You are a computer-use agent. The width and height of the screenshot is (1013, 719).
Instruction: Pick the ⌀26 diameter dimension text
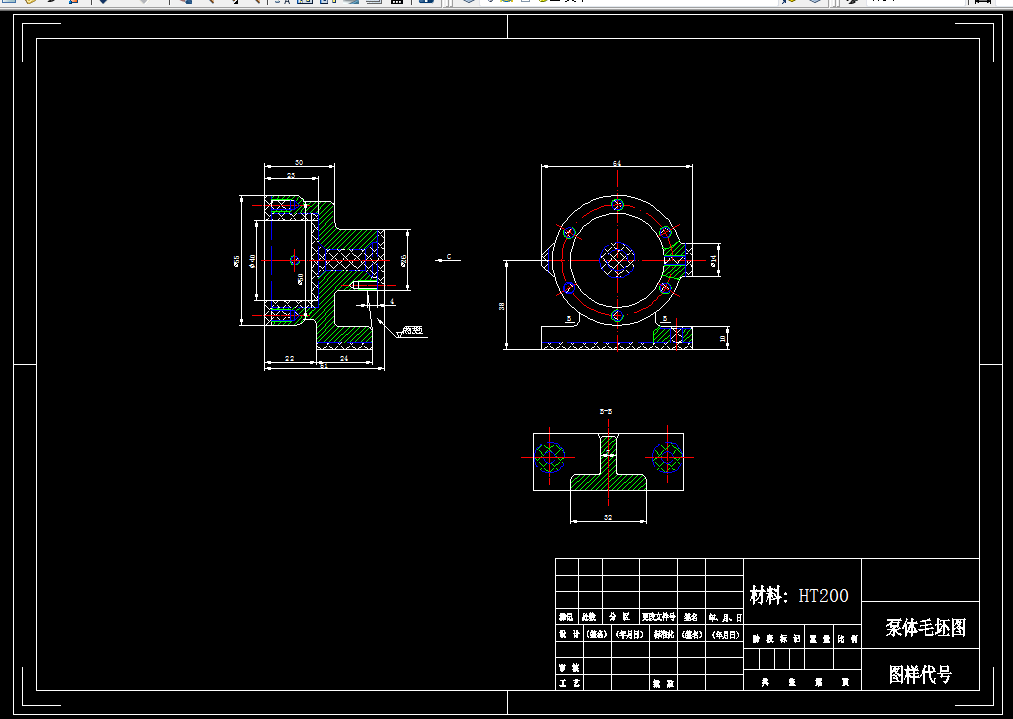[403, 260]
